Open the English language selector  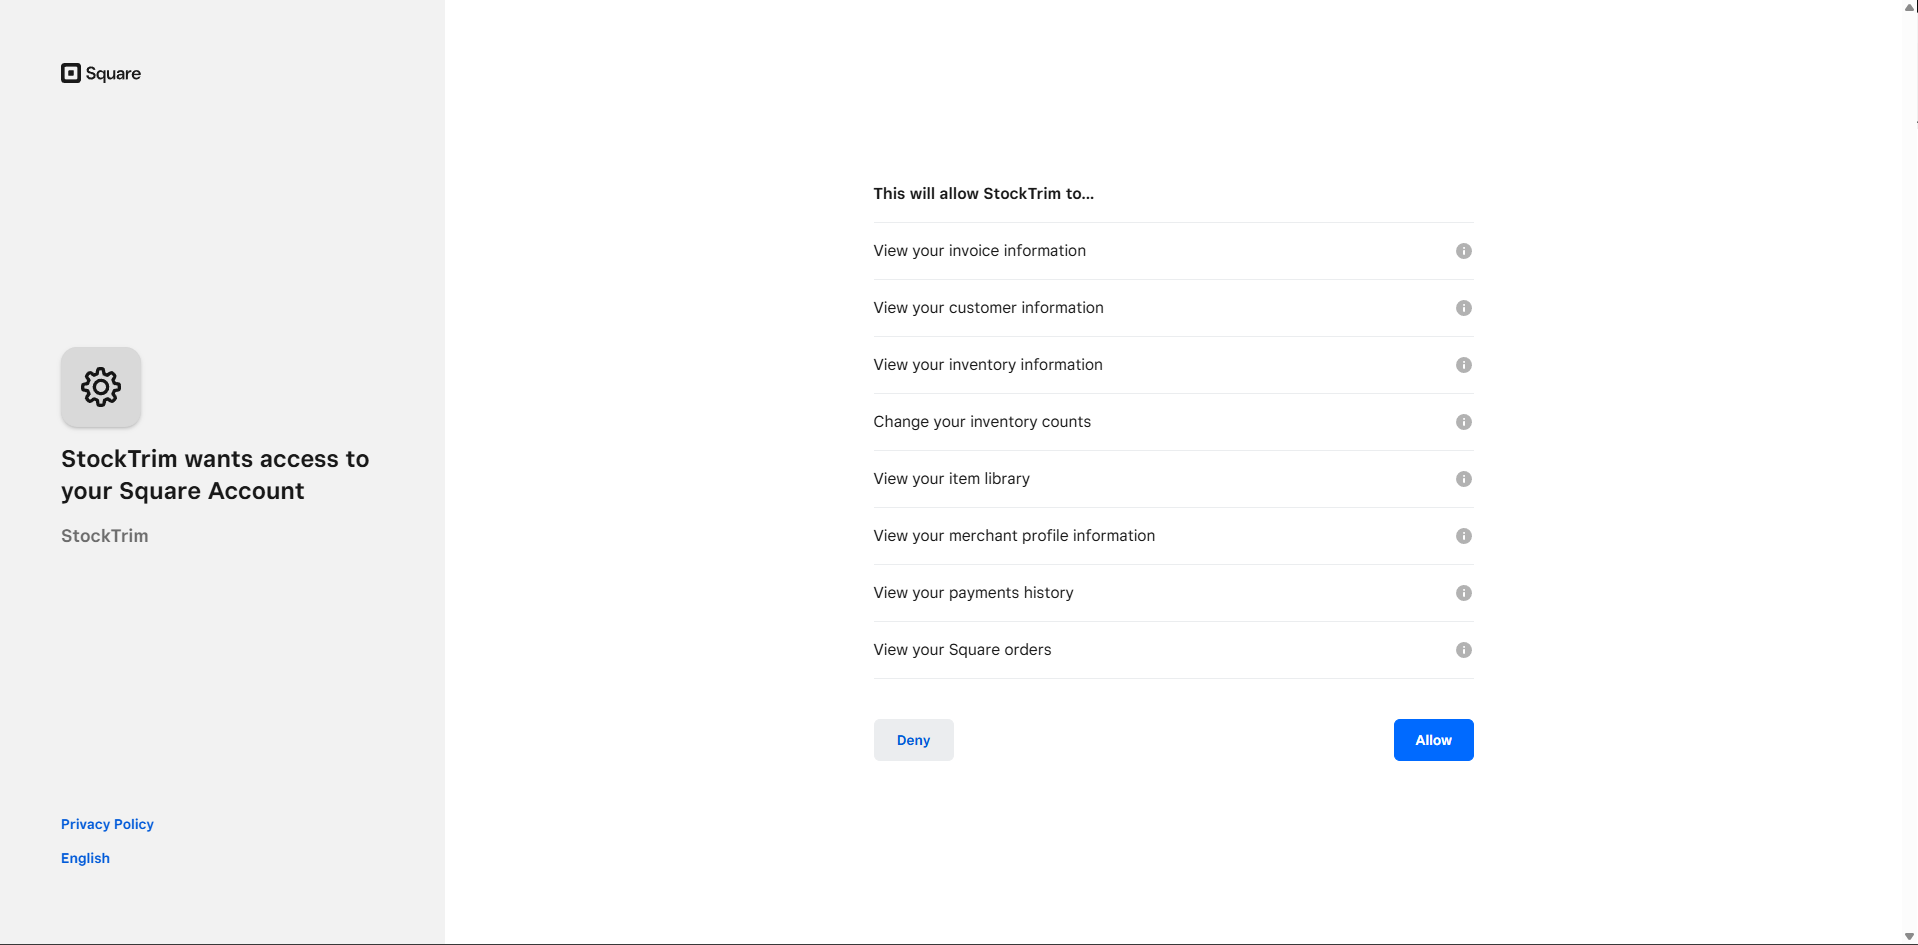click(85, 858)
